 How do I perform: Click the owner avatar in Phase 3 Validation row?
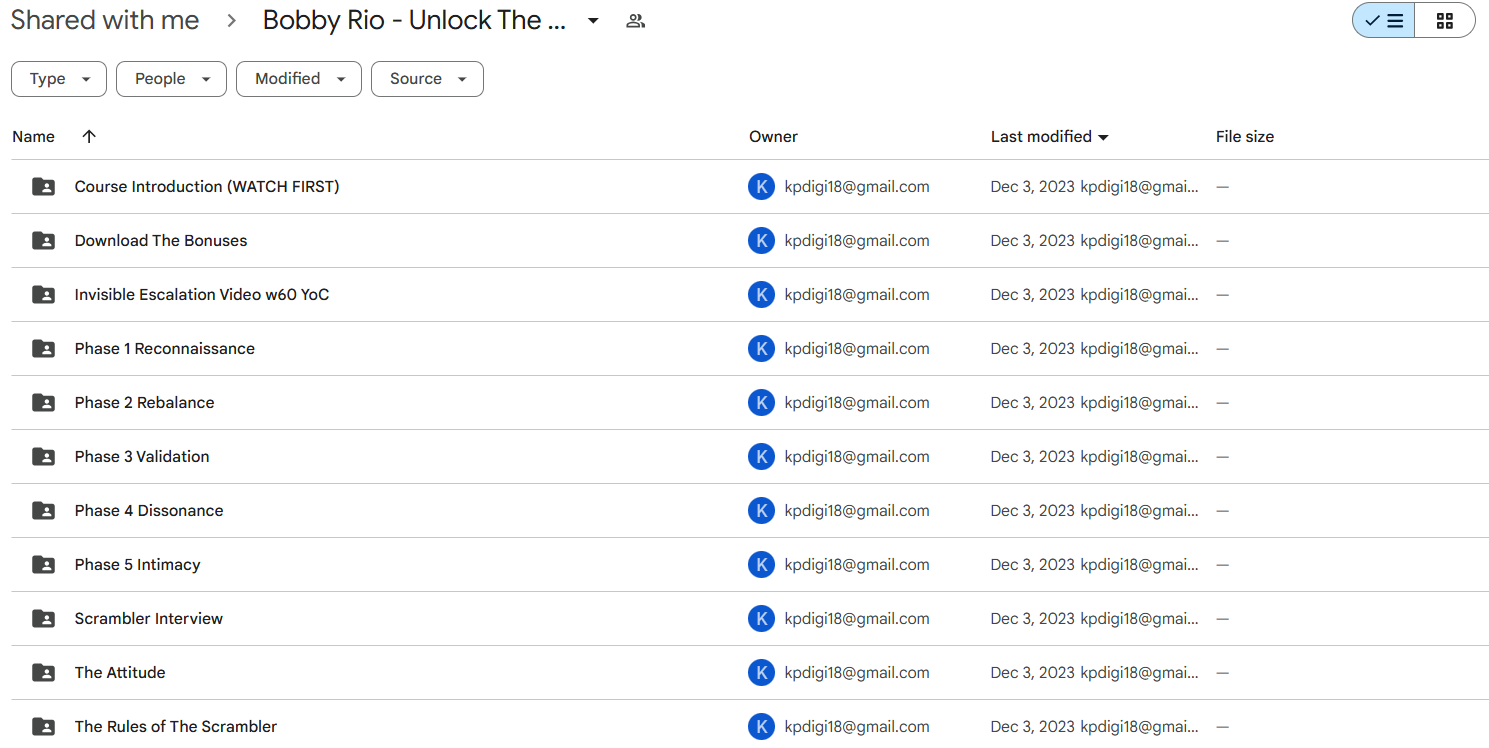click(761, 457)
